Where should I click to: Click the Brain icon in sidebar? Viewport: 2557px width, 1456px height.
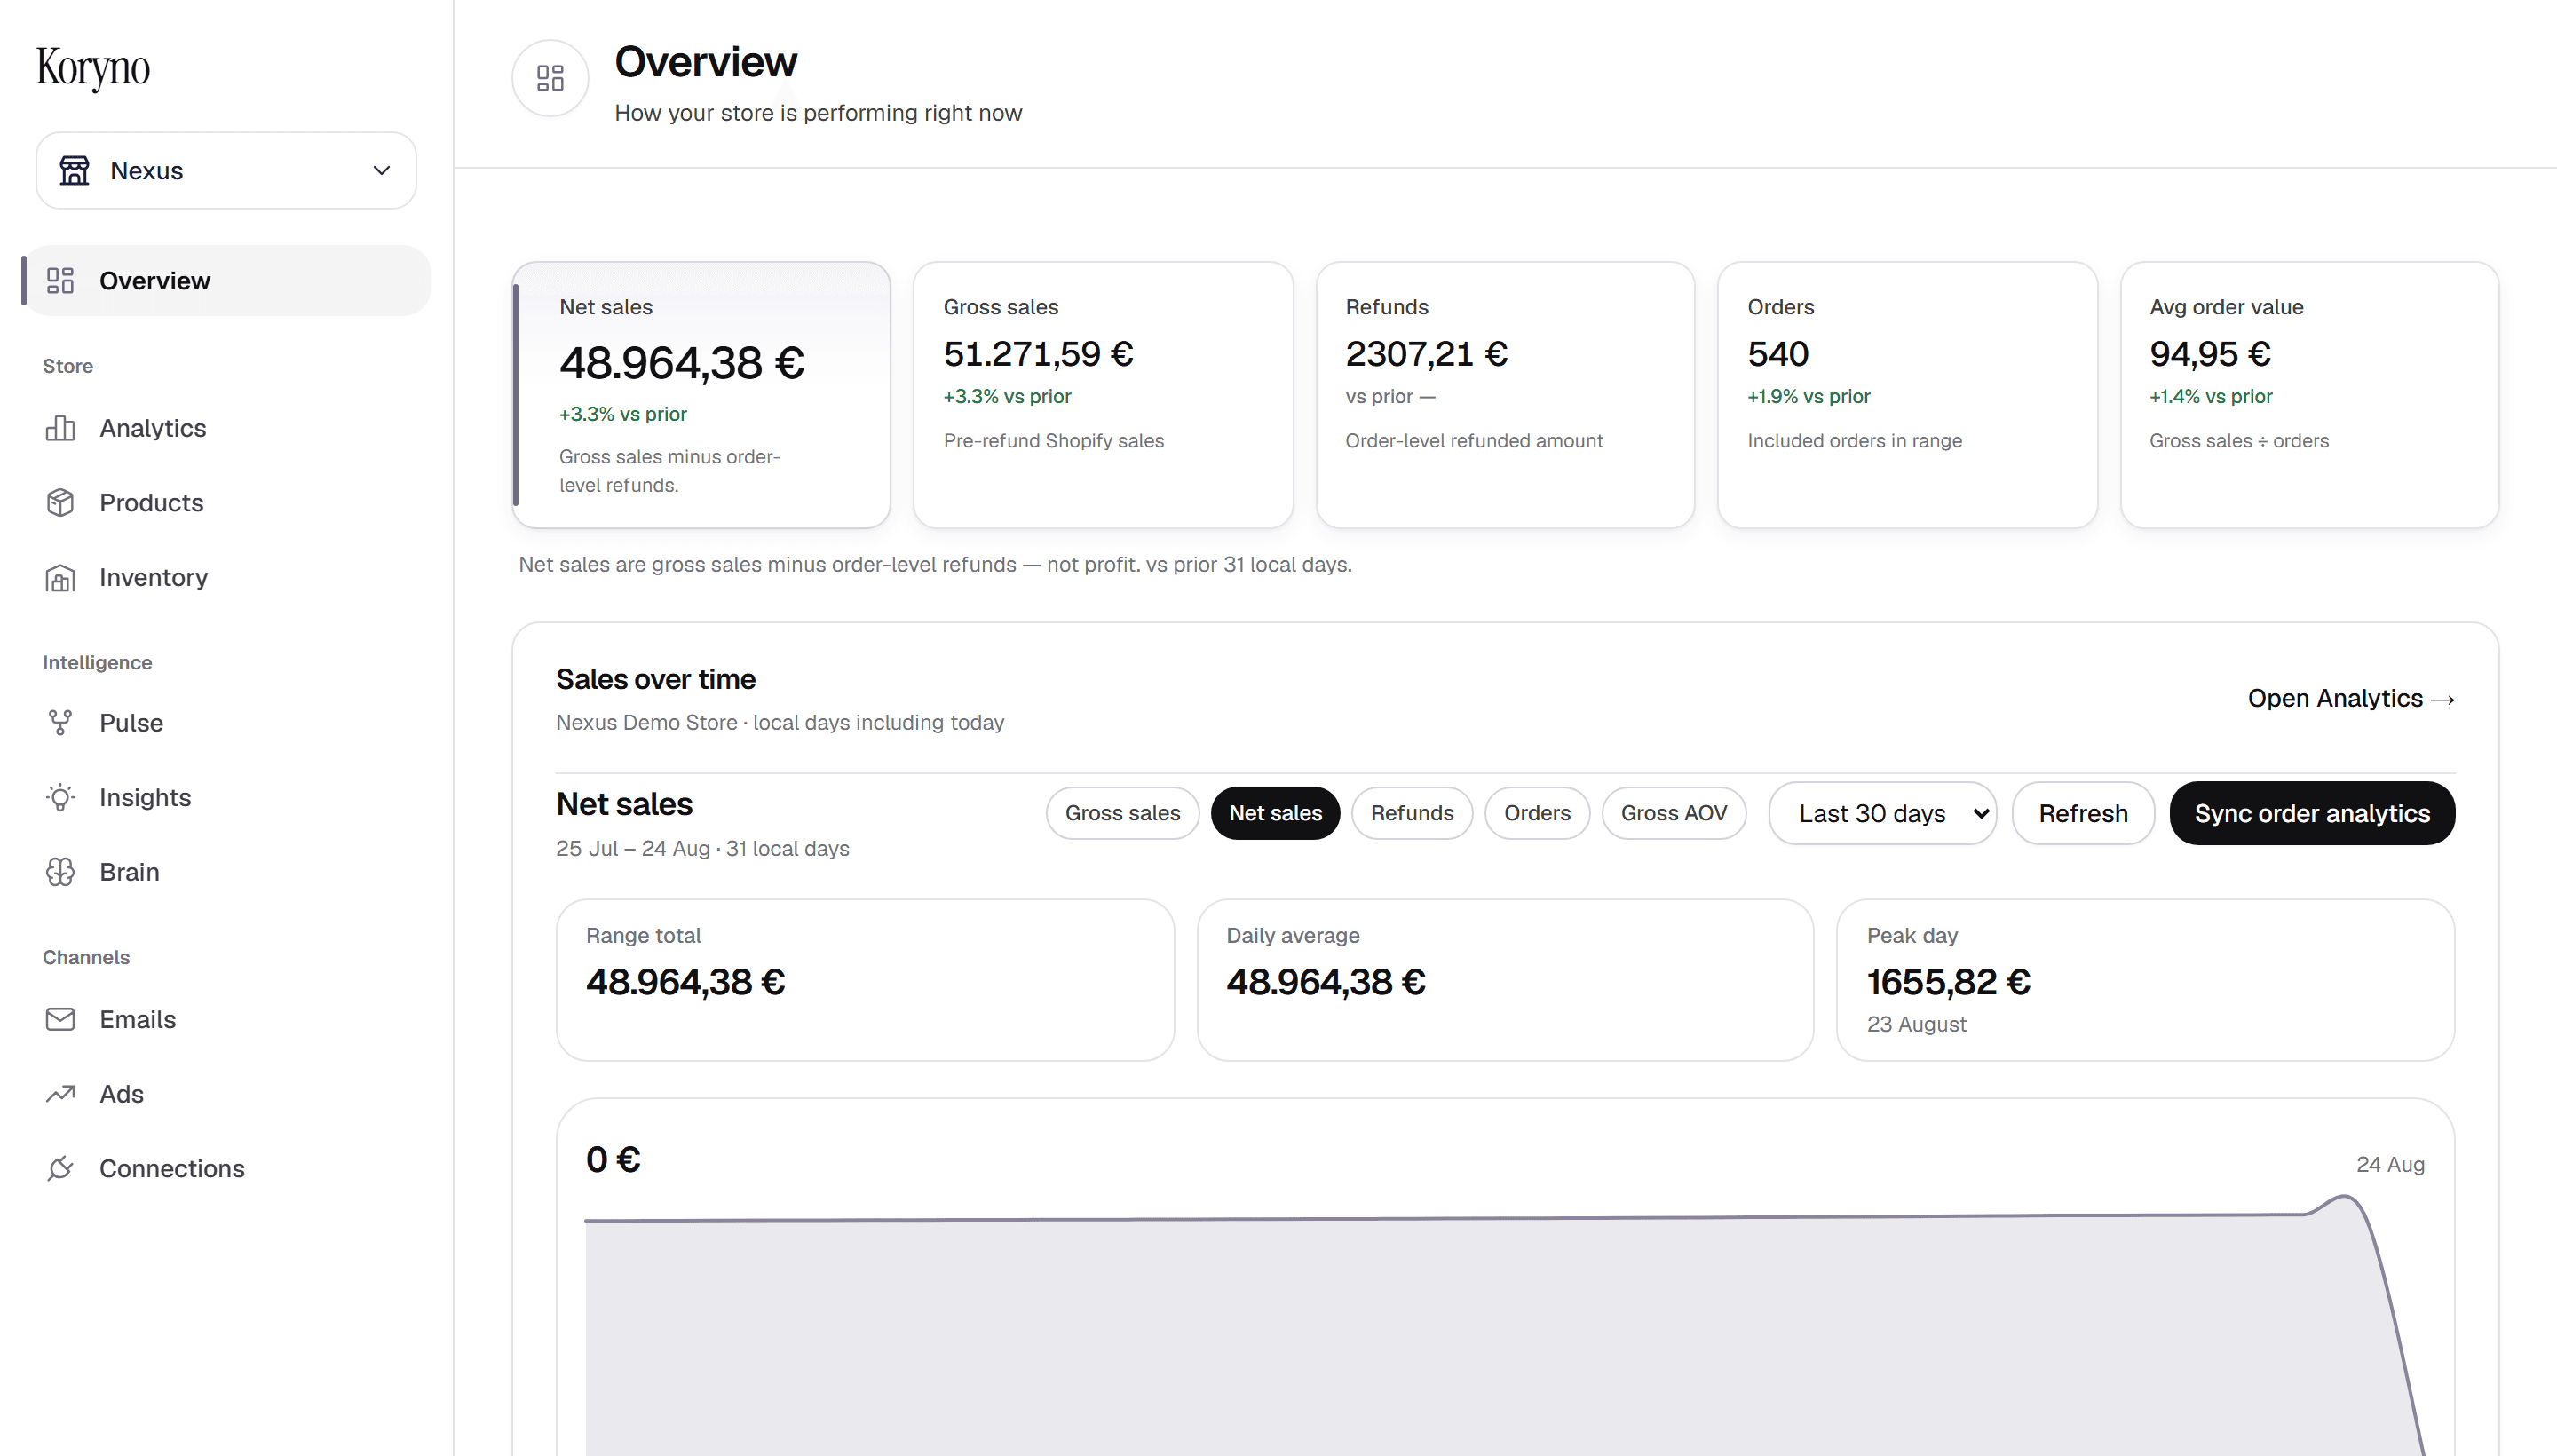60,872
